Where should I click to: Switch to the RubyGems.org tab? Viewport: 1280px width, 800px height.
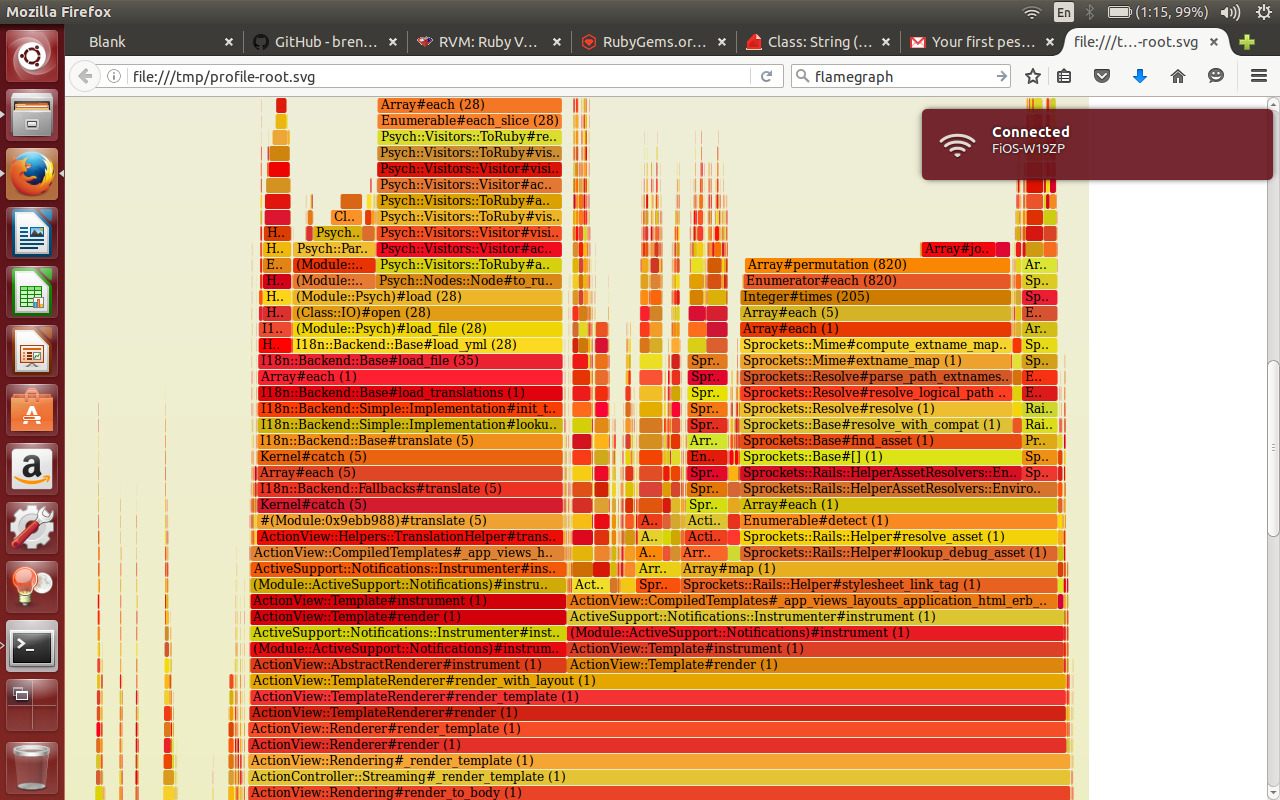(650, 42)
